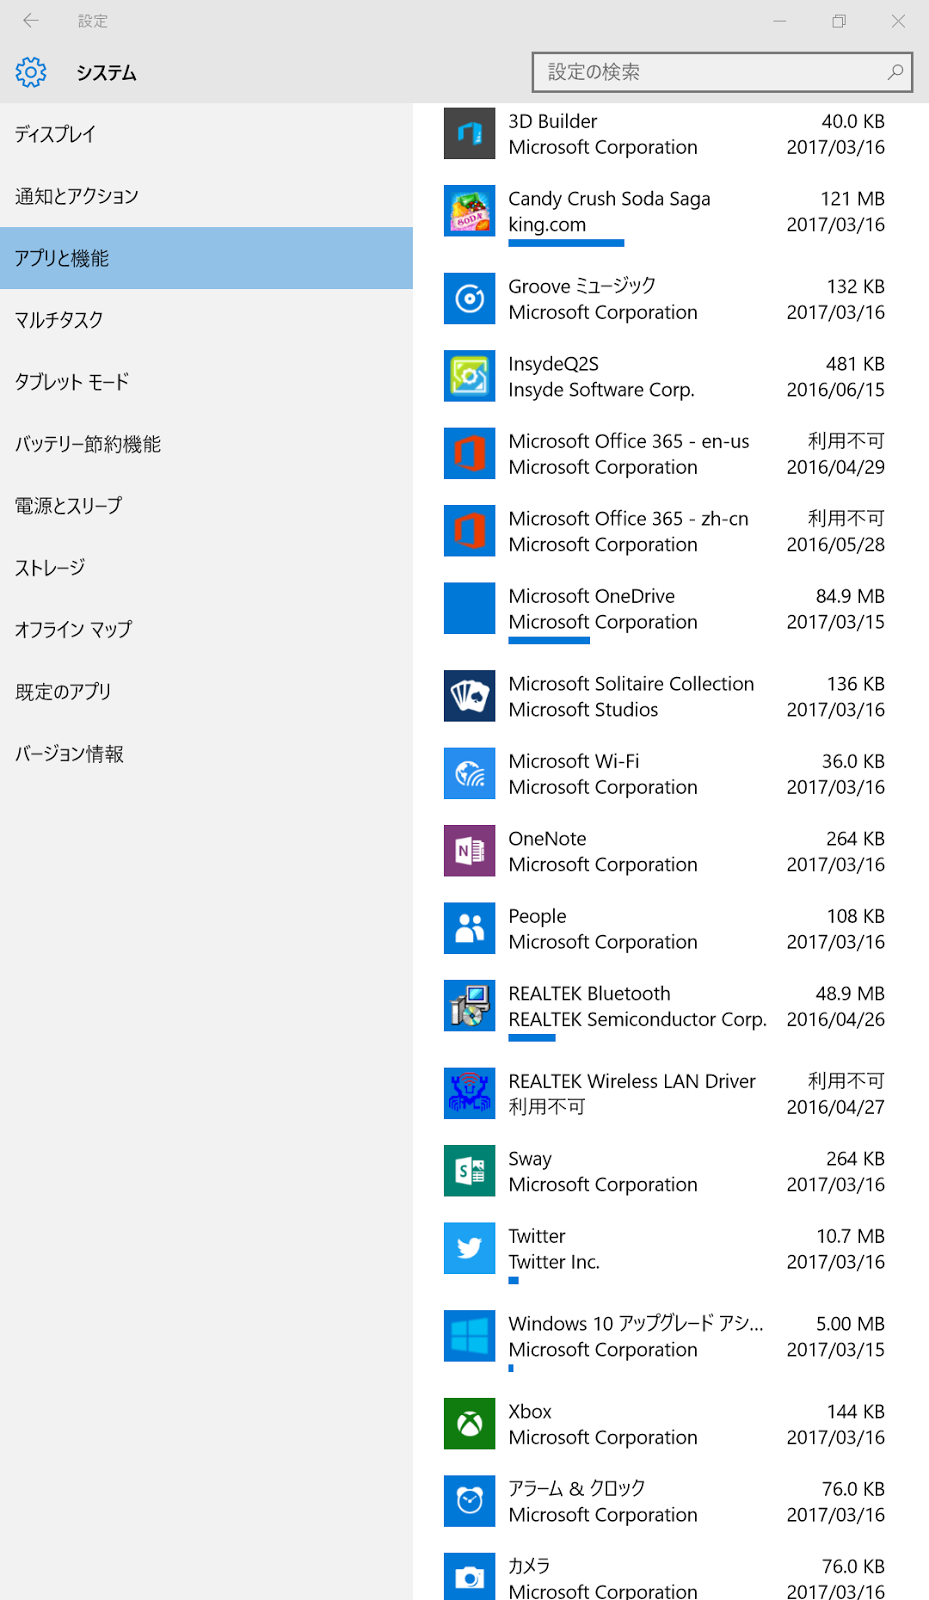Click the InsydeQ2S app icon
929x1600 pixels.
point(469,376)
